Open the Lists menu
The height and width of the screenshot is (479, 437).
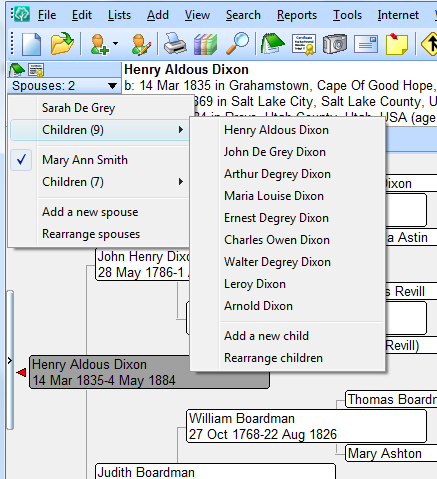pos(119,15)
